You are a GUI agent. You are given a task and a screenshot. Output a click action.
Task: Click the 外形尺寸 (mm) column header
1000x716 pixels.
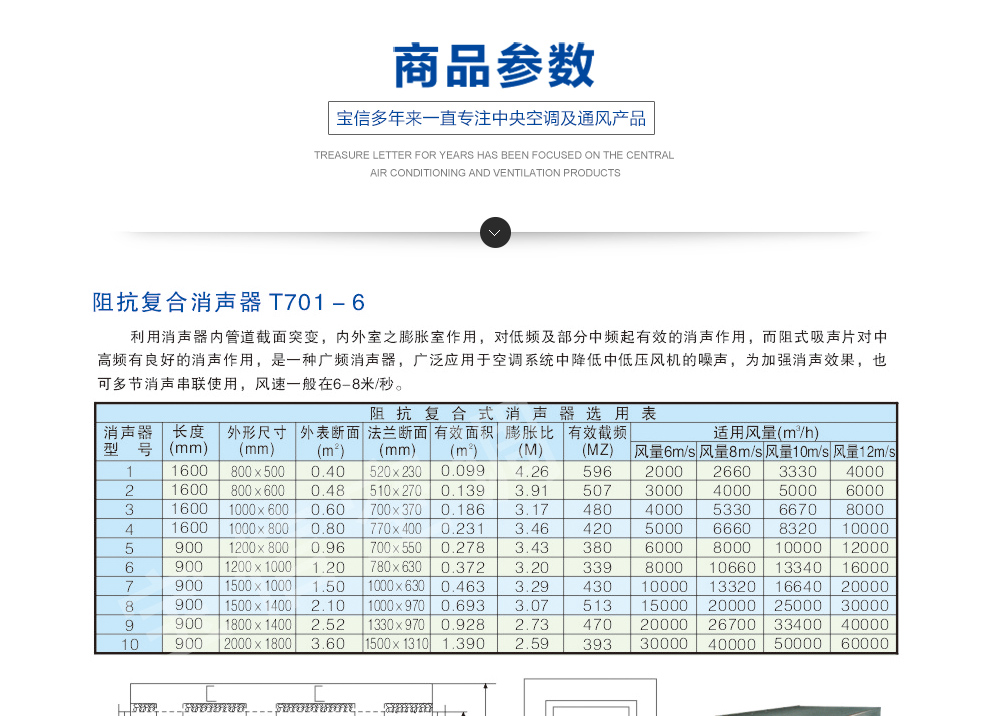[x=257, y=441]
